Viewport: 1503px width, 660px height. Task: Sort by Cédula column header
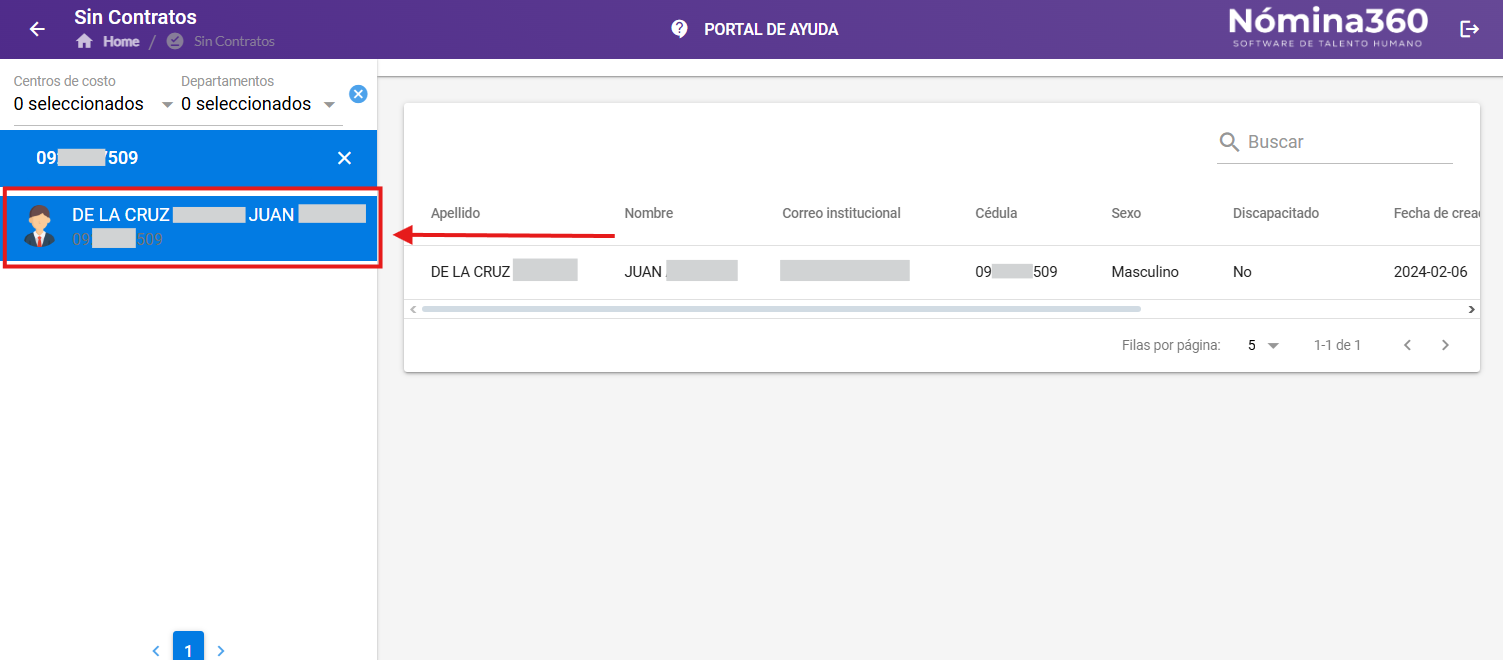pyautogui.click(x=996, y=213)
